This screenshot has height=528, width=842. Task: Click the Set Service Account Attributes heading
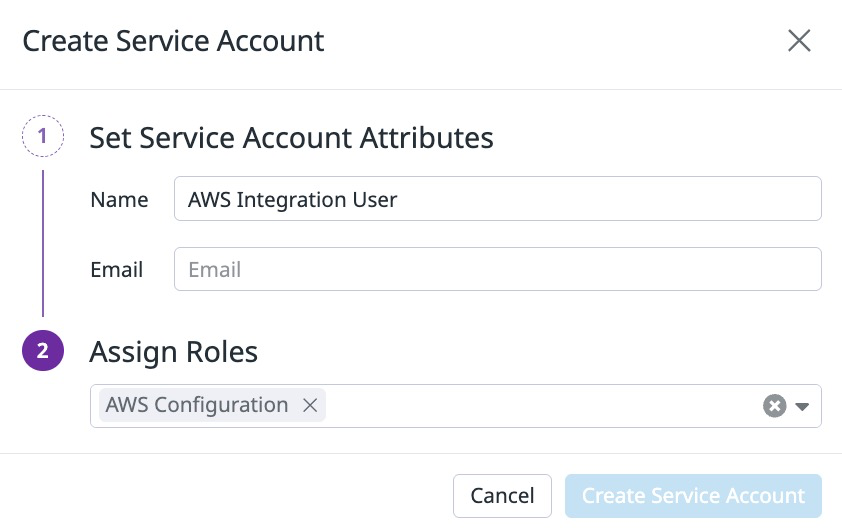tap(291, 138)
